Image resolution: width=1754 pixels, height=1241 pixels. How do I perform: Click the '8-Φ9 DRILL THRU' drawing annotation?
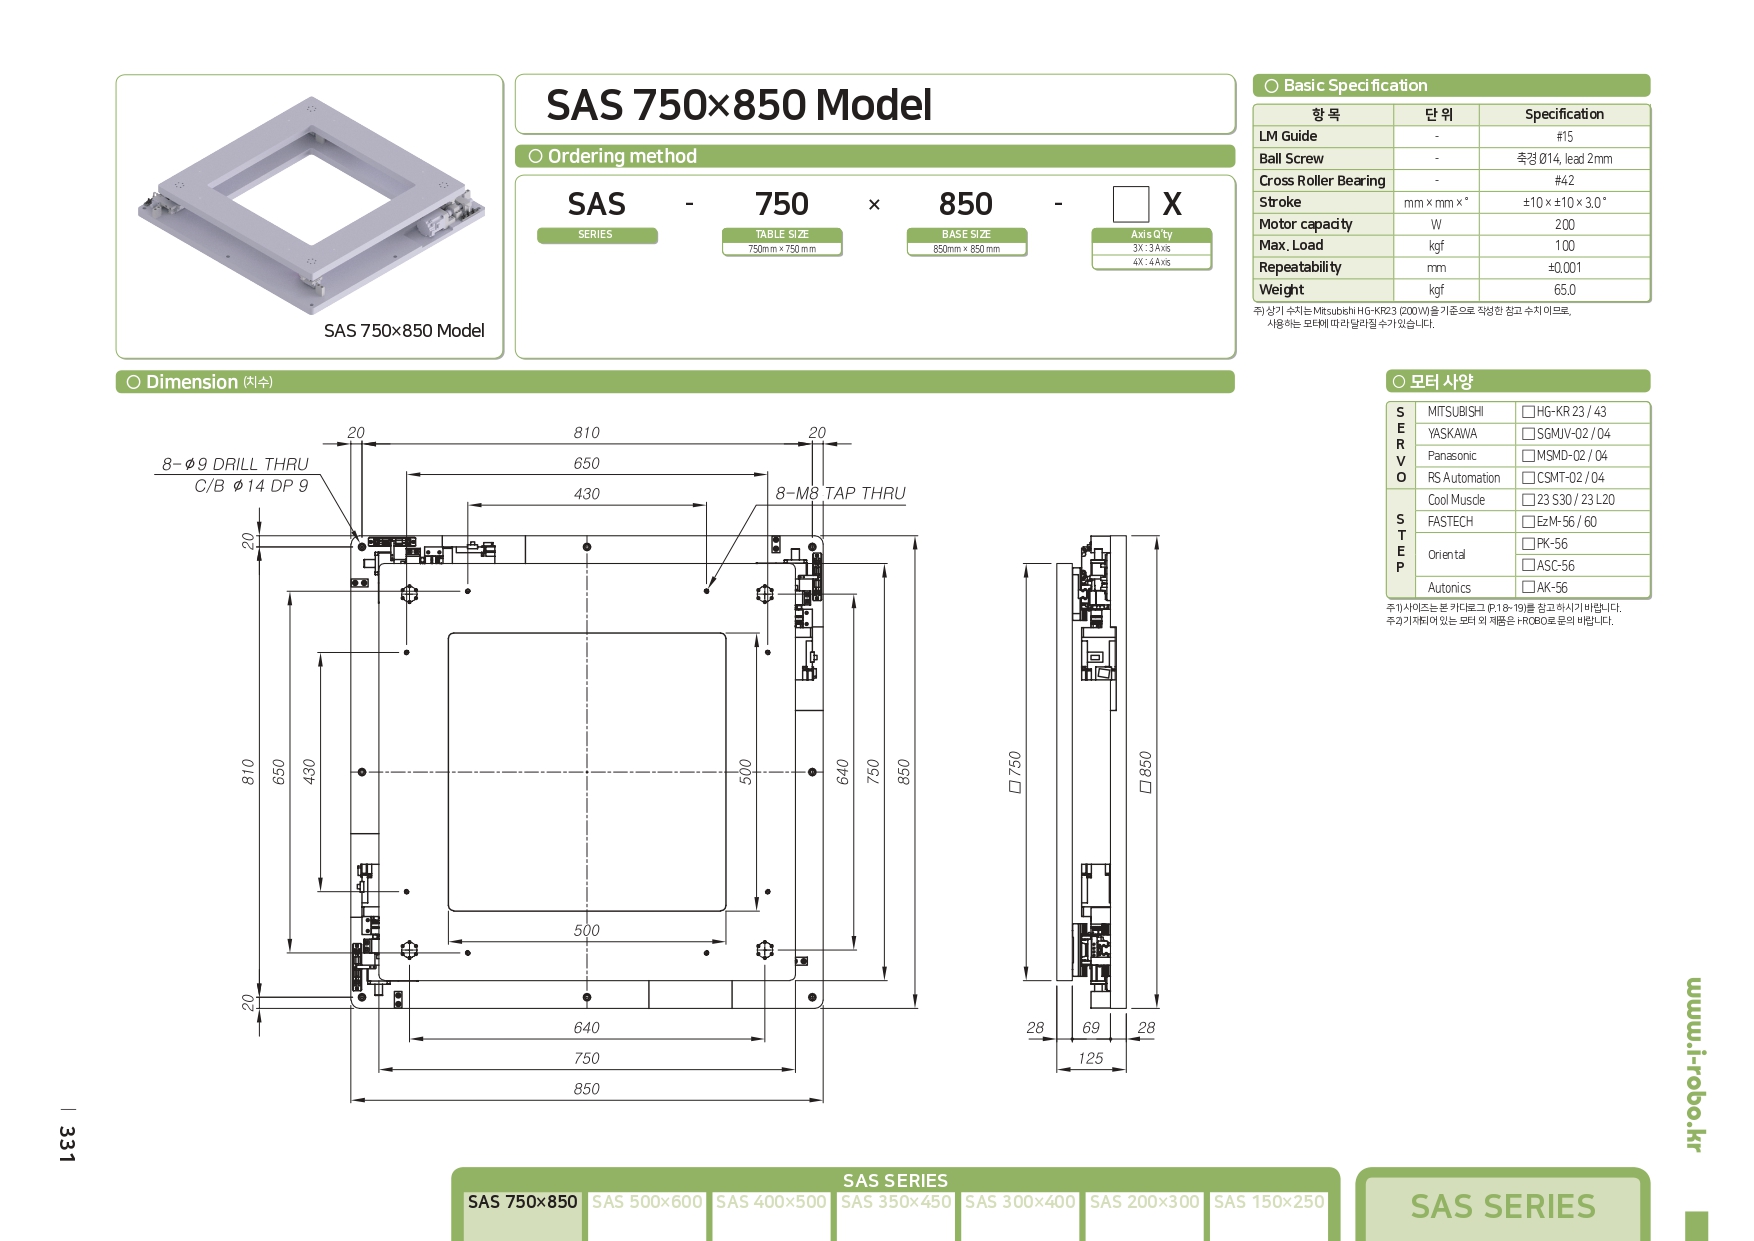pyautogui.click(x=235, y=464)
